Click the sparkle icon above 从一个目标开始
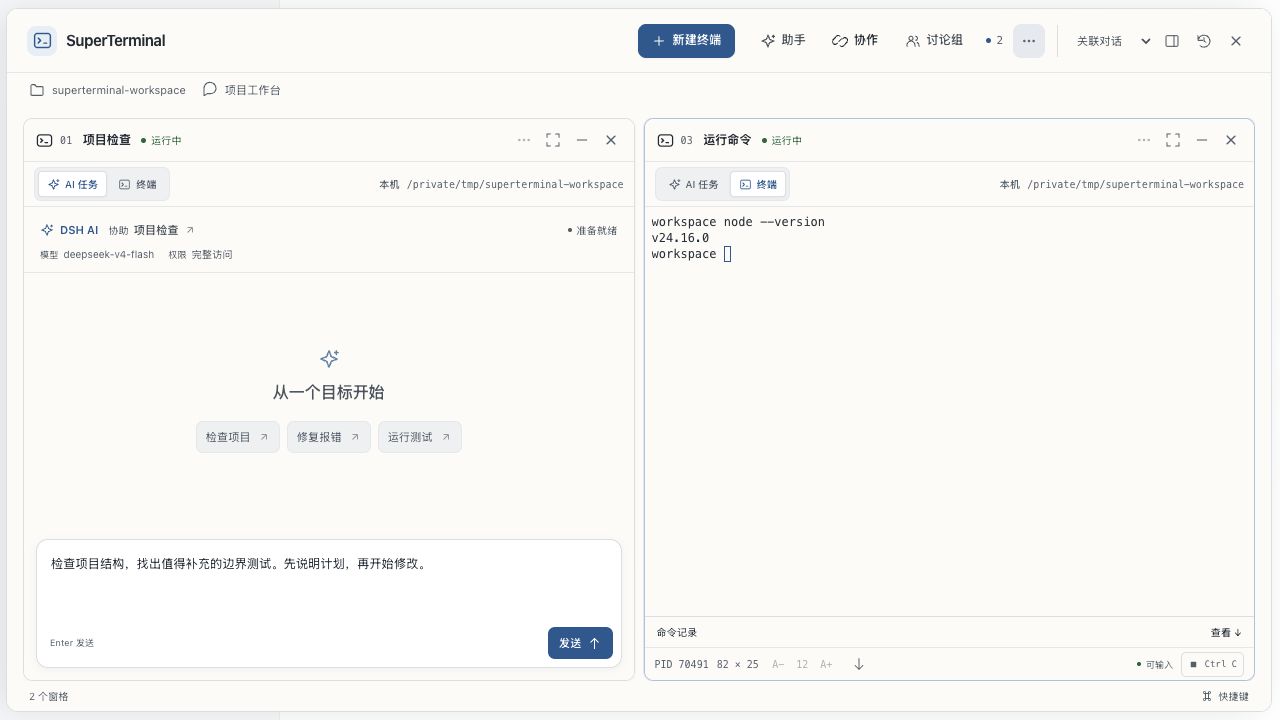The height and width of the screenshot is (720, 1280). coord(329,358)
